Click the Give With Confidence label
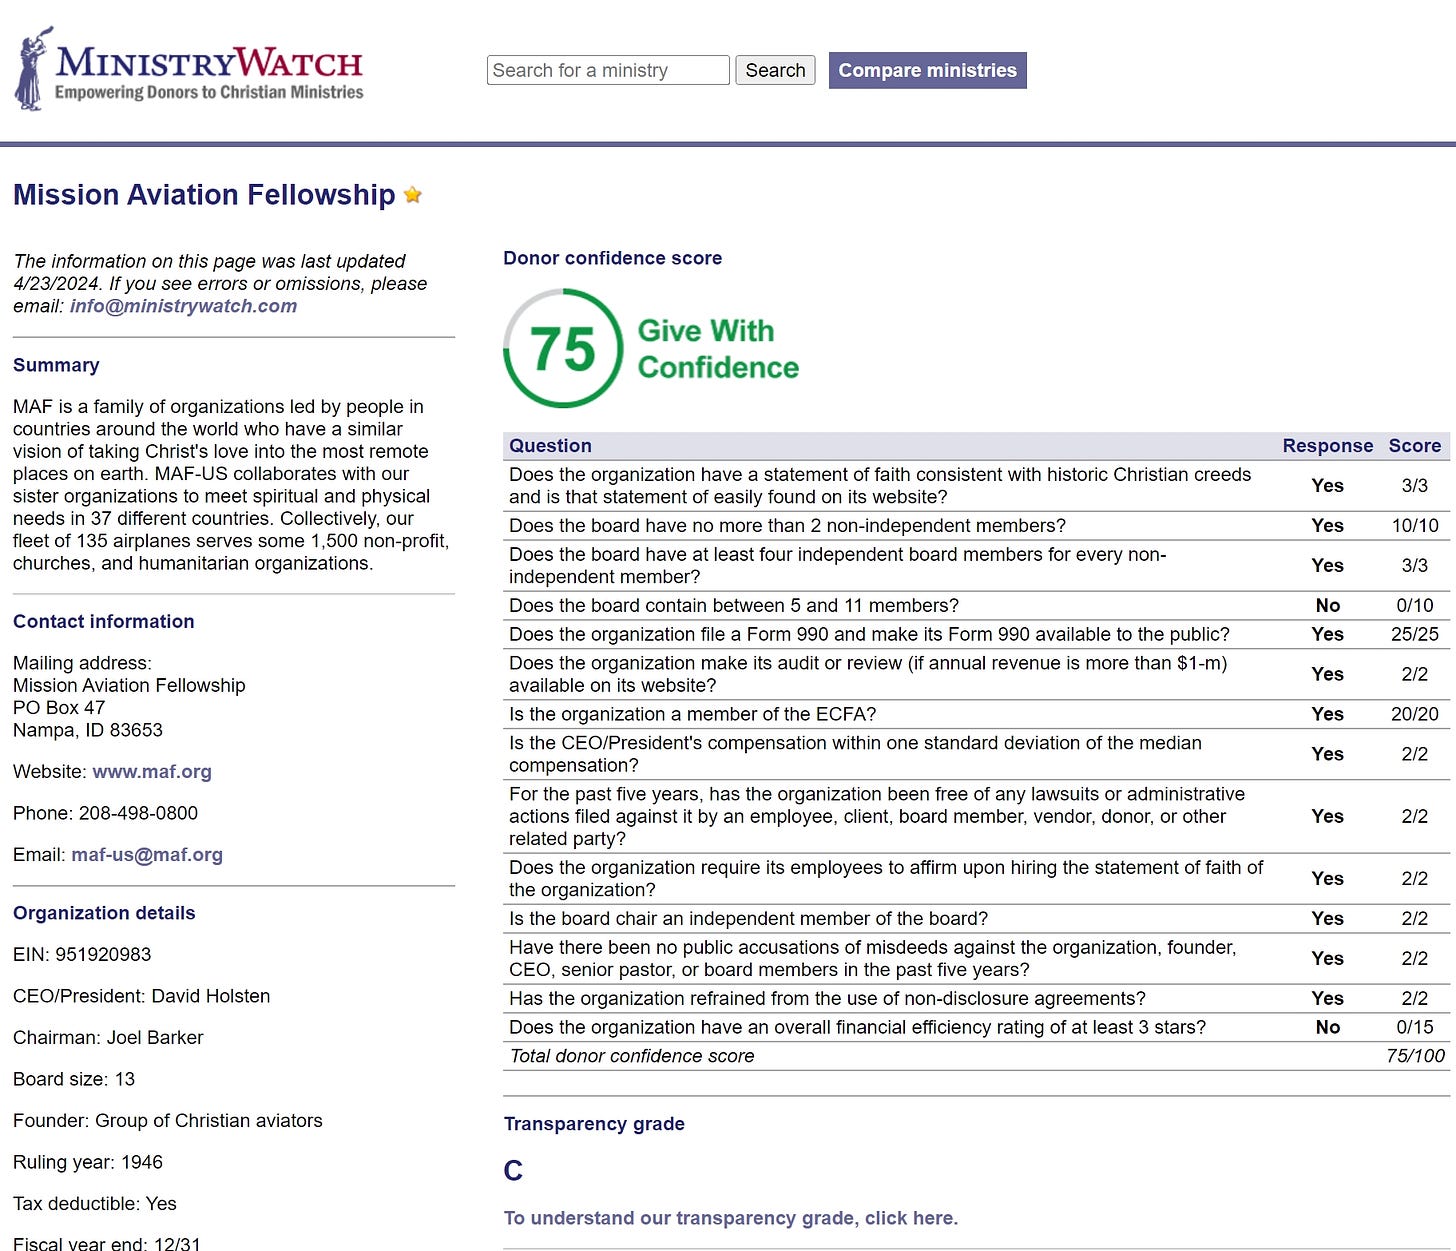Screen dimensions: 1456x1251 click(718, 349)
